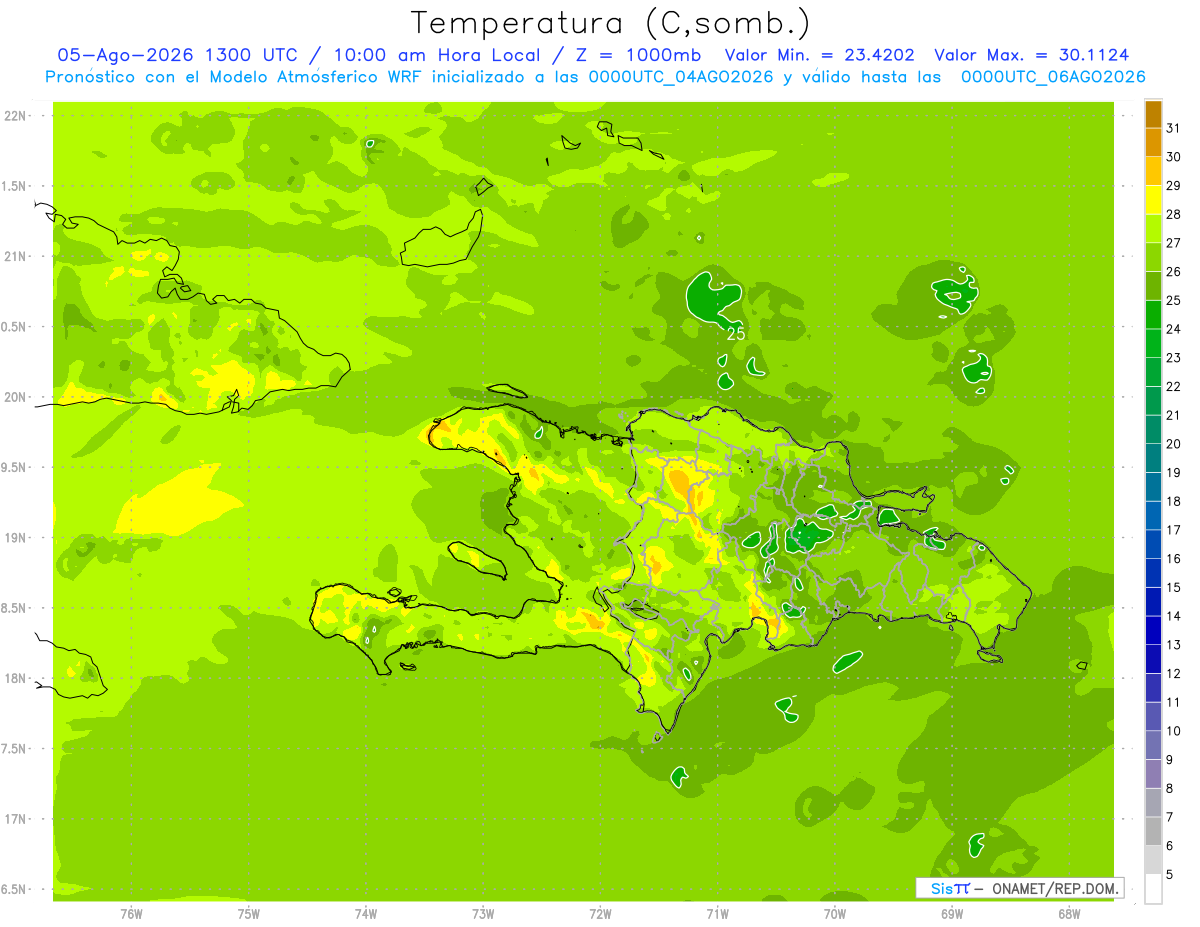Click the "18N" latitude label
The width and height of the screenshot is (1200, 927).
pyautogui.click(x=16, y=679)
